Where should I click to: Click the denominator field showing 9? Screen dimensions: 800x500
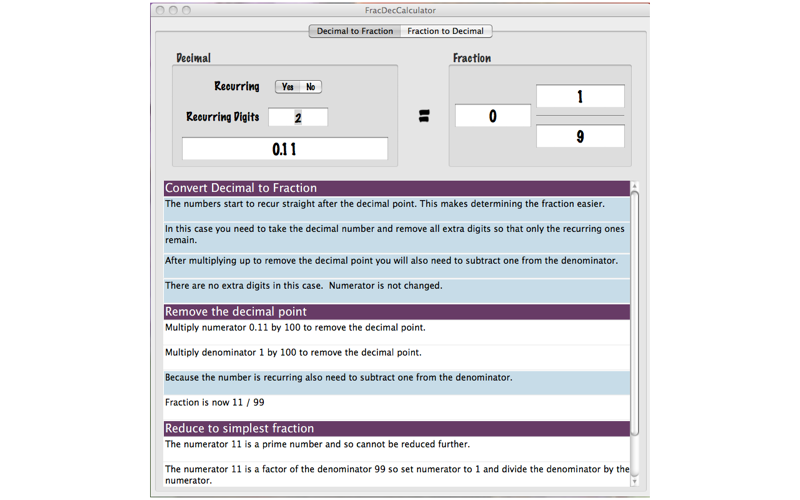[x=580, y=136]
